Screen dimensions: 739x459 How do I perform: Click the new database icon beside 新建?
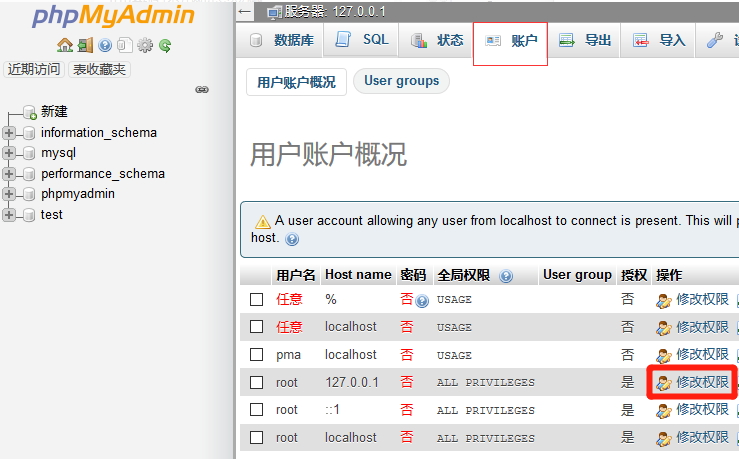click(x=30, y=112)
